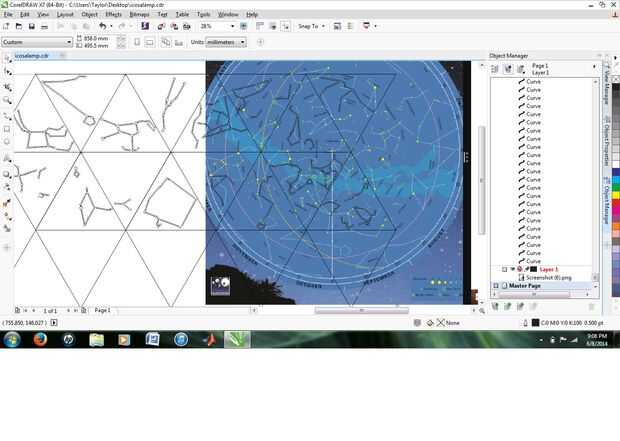Click the New Layer icon in Object Manager
620x441 pixels.
coord(495,306)
